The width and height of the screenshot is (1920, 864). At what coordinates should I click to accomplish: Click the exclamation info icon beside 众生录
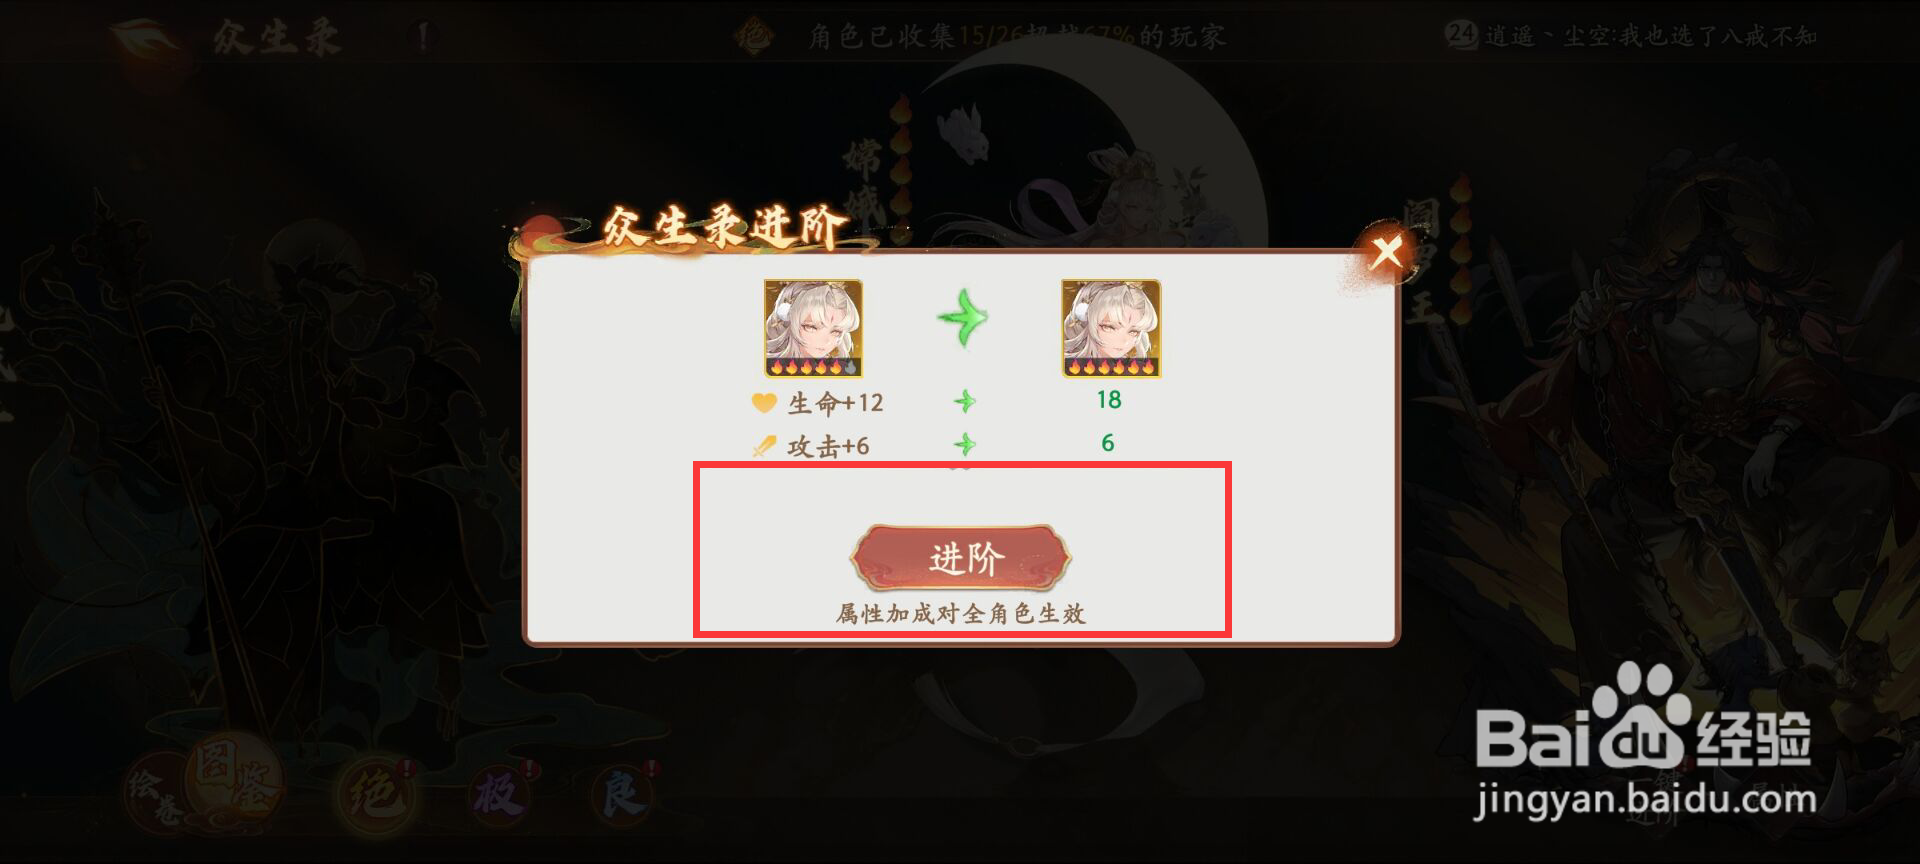point(423,37)
